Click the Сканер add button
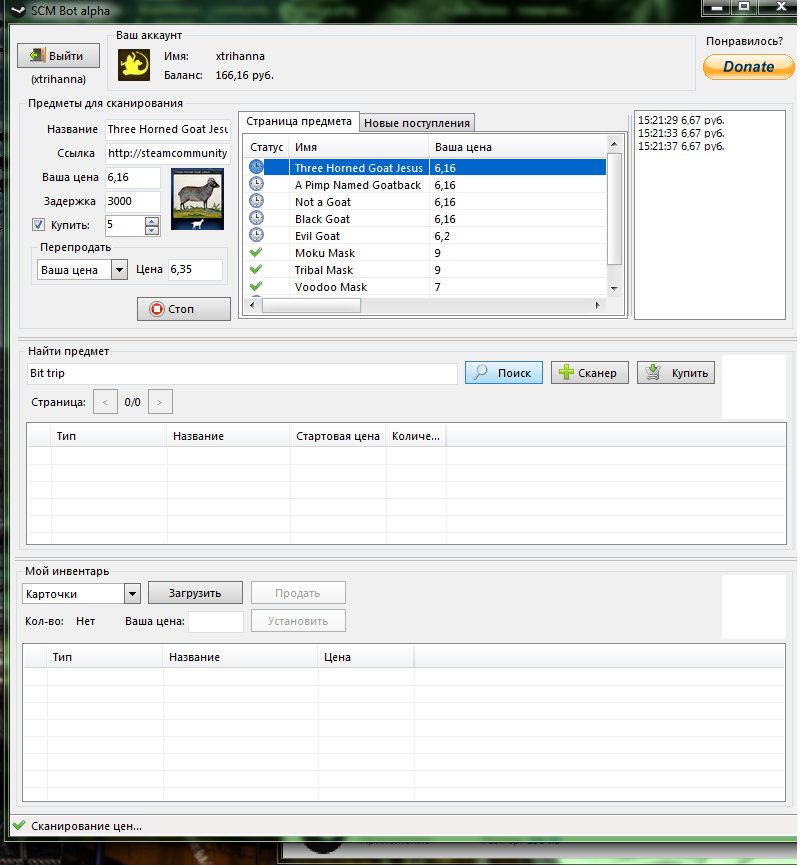 (x=589, y=373)
